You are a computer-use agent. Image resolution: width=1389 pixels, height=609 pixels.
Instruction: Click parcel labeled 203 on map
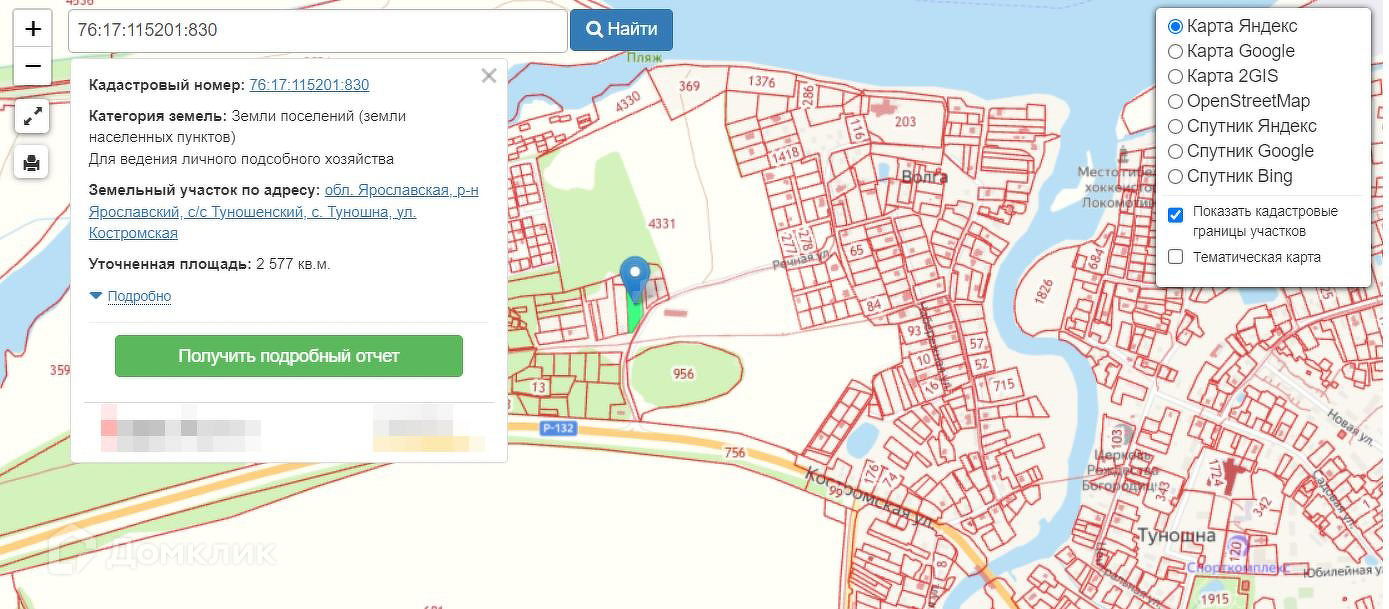click(905, 122)
